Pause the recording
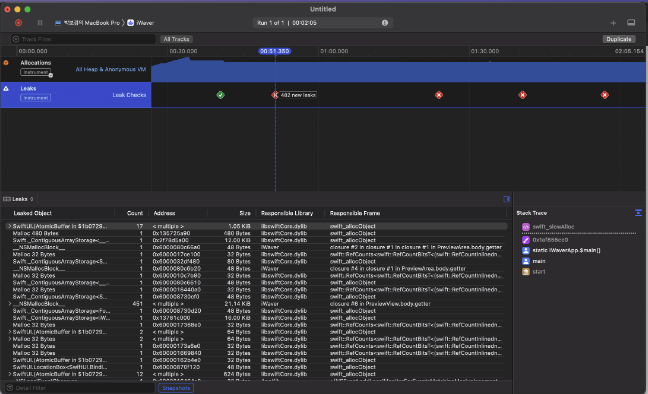648x394 pixels. pos(40,23)
